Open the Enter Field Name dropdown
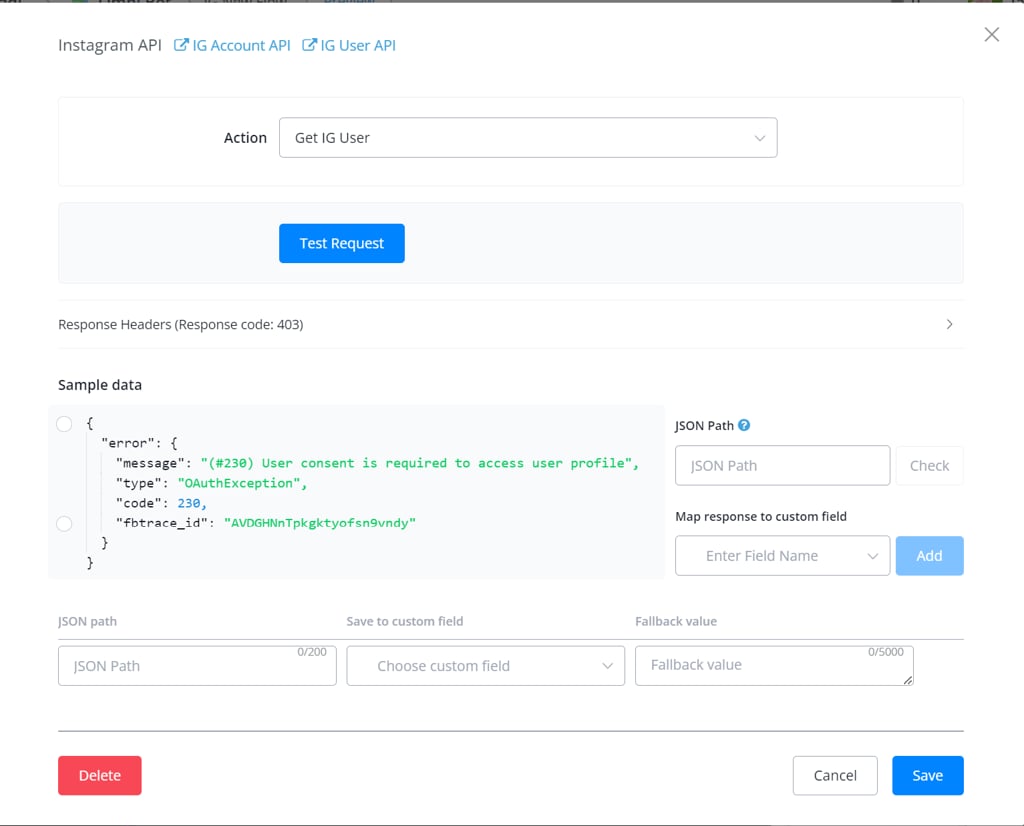This screenshot has height=826, width=1024. pos(782,556)
